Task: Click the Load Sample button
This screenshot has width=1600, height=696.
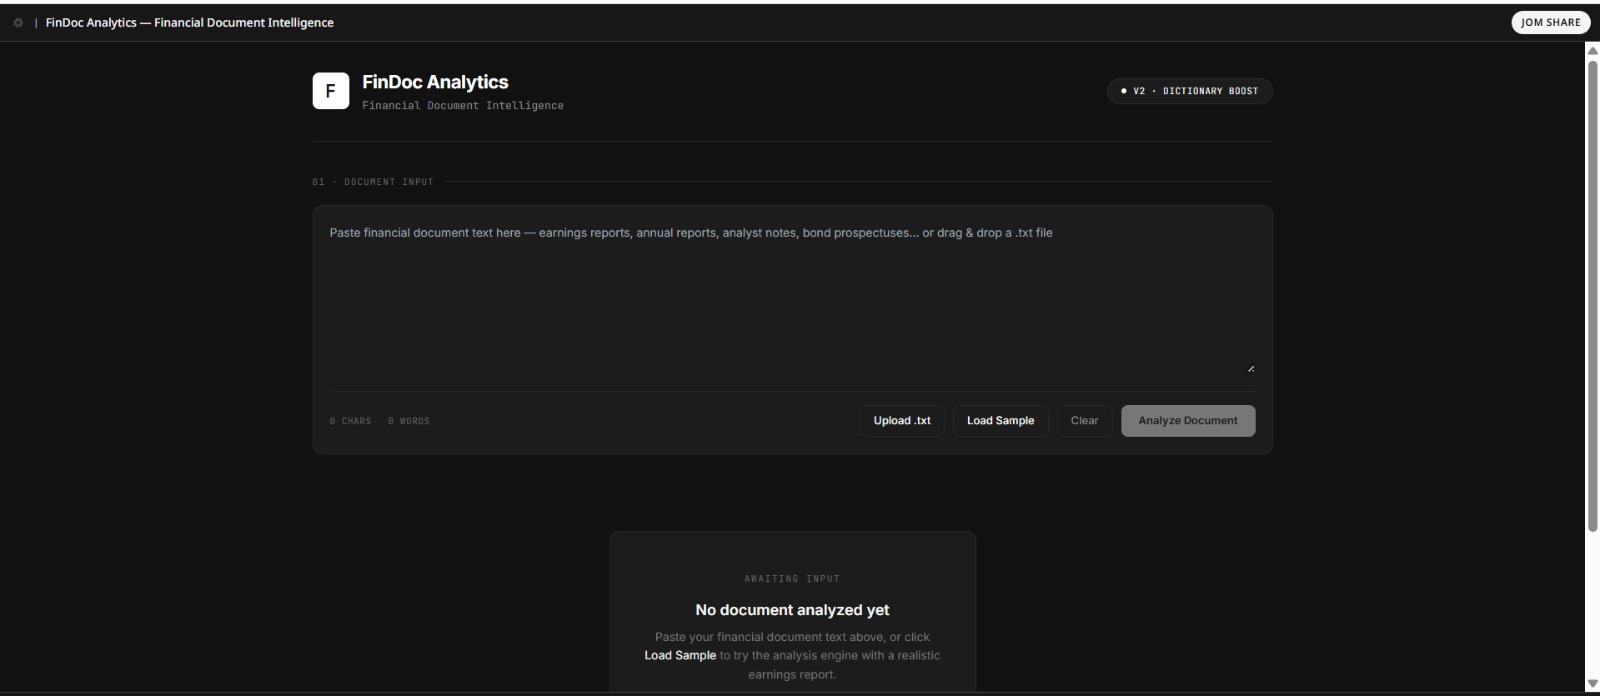Action: click(x=1000, y=421)
